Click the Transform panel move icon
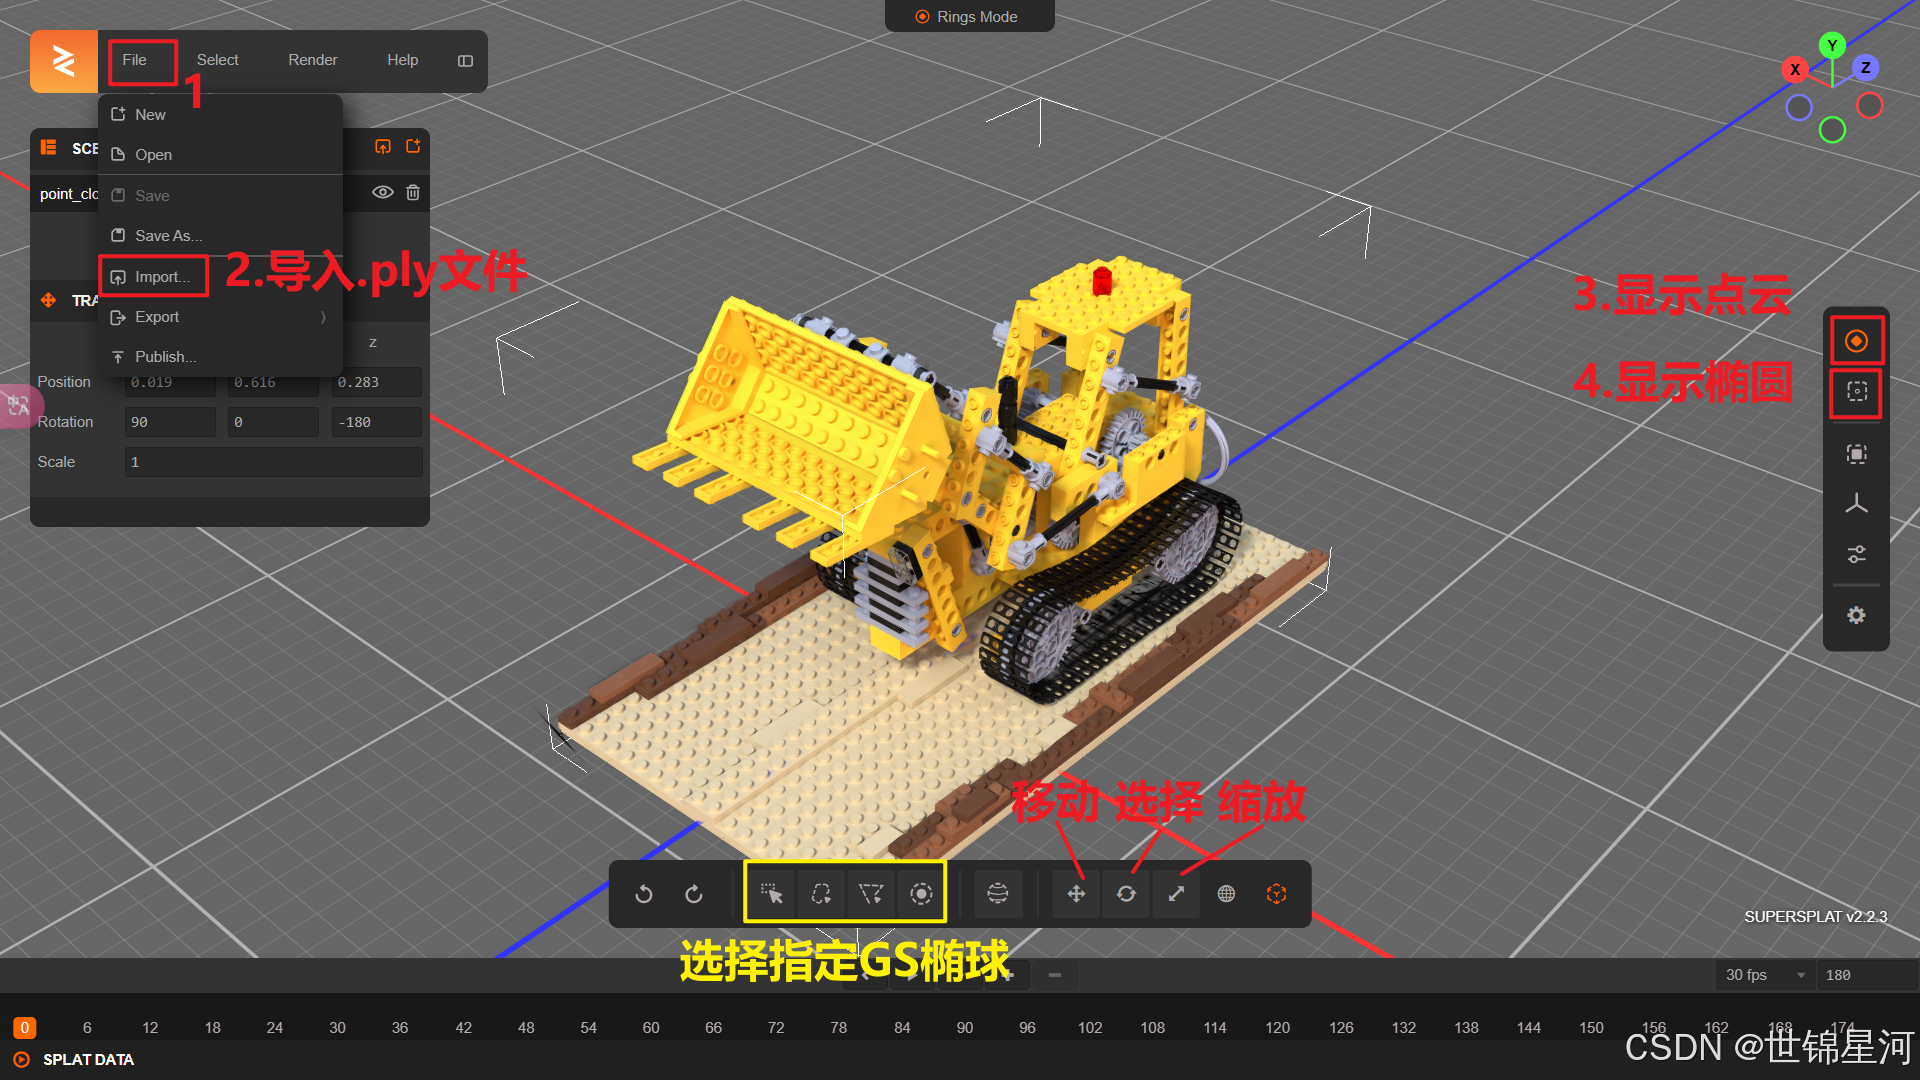 point(48,300)
